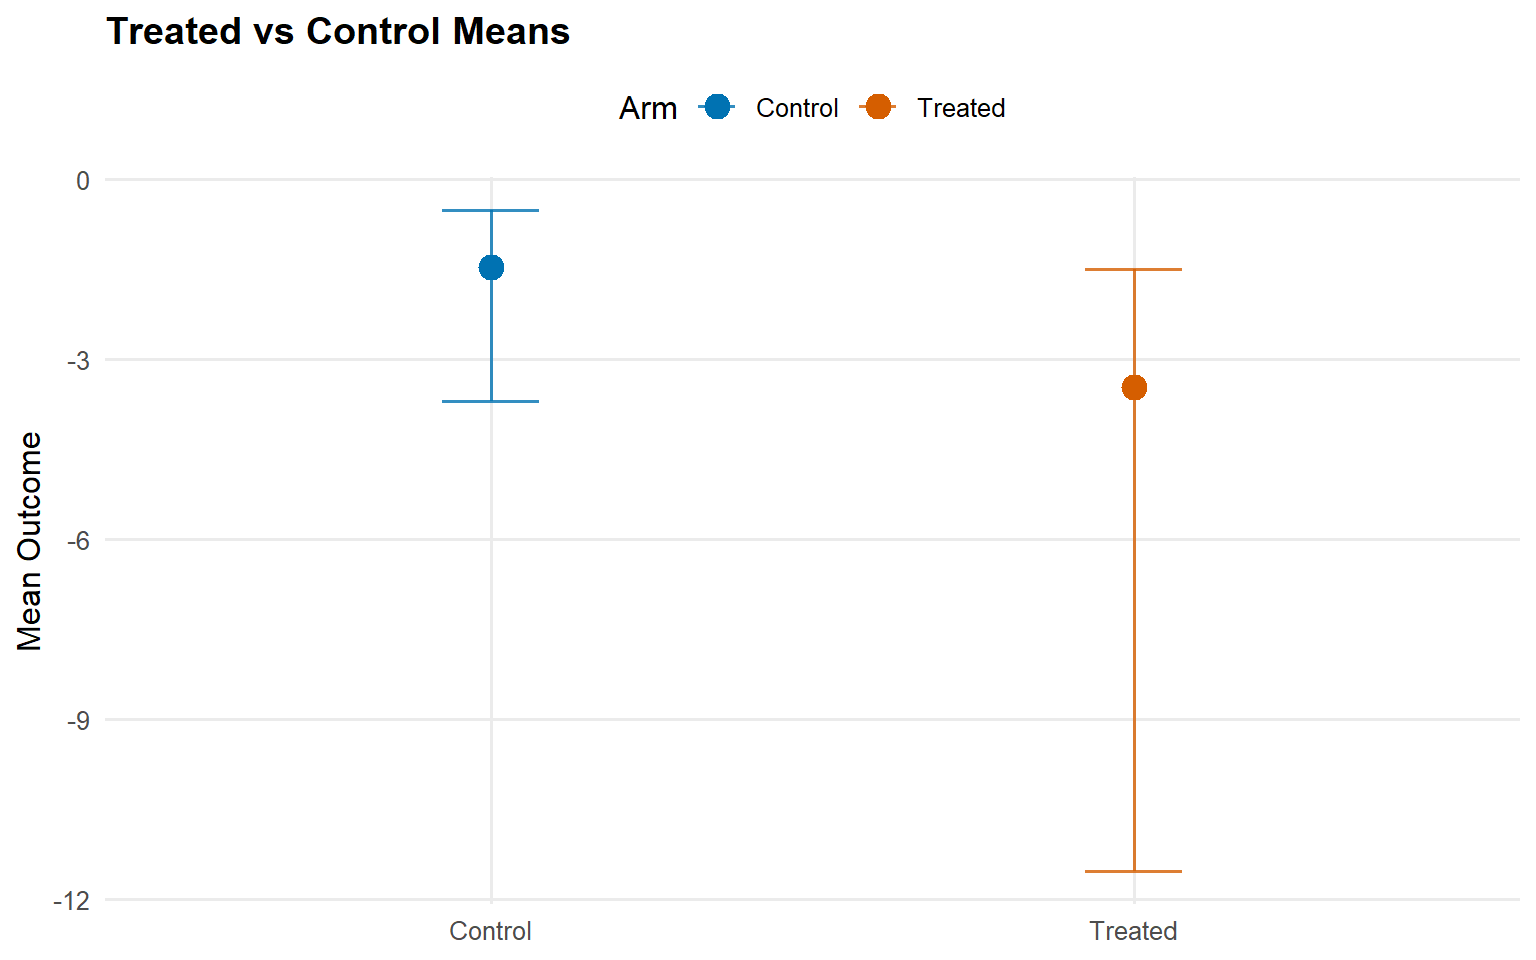Click the lower cap of Treated error bar

pyautogui.click(x=1134, y=871)
